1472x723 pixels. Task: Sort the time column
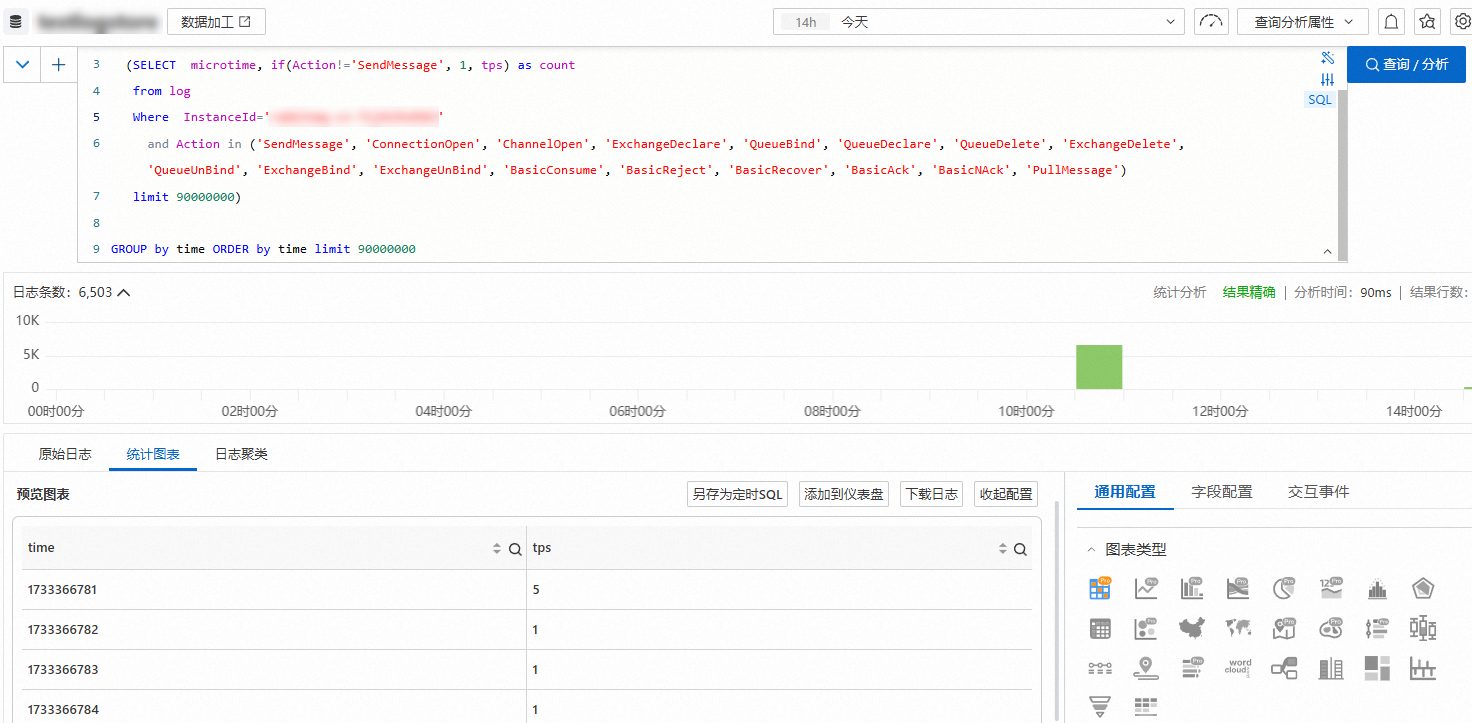click(x=497, y=549)
